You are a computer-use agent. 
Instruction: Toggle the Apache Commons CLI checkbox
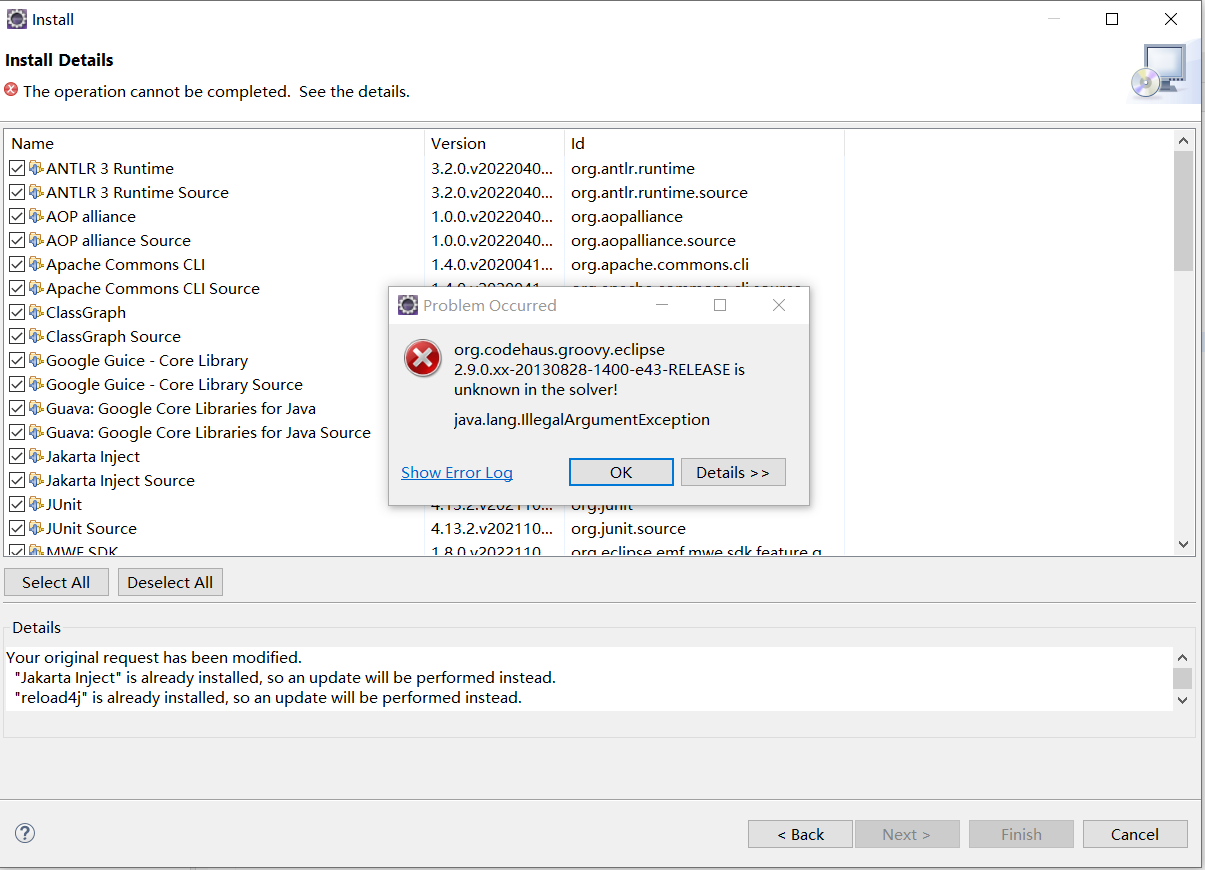(17, 264)
